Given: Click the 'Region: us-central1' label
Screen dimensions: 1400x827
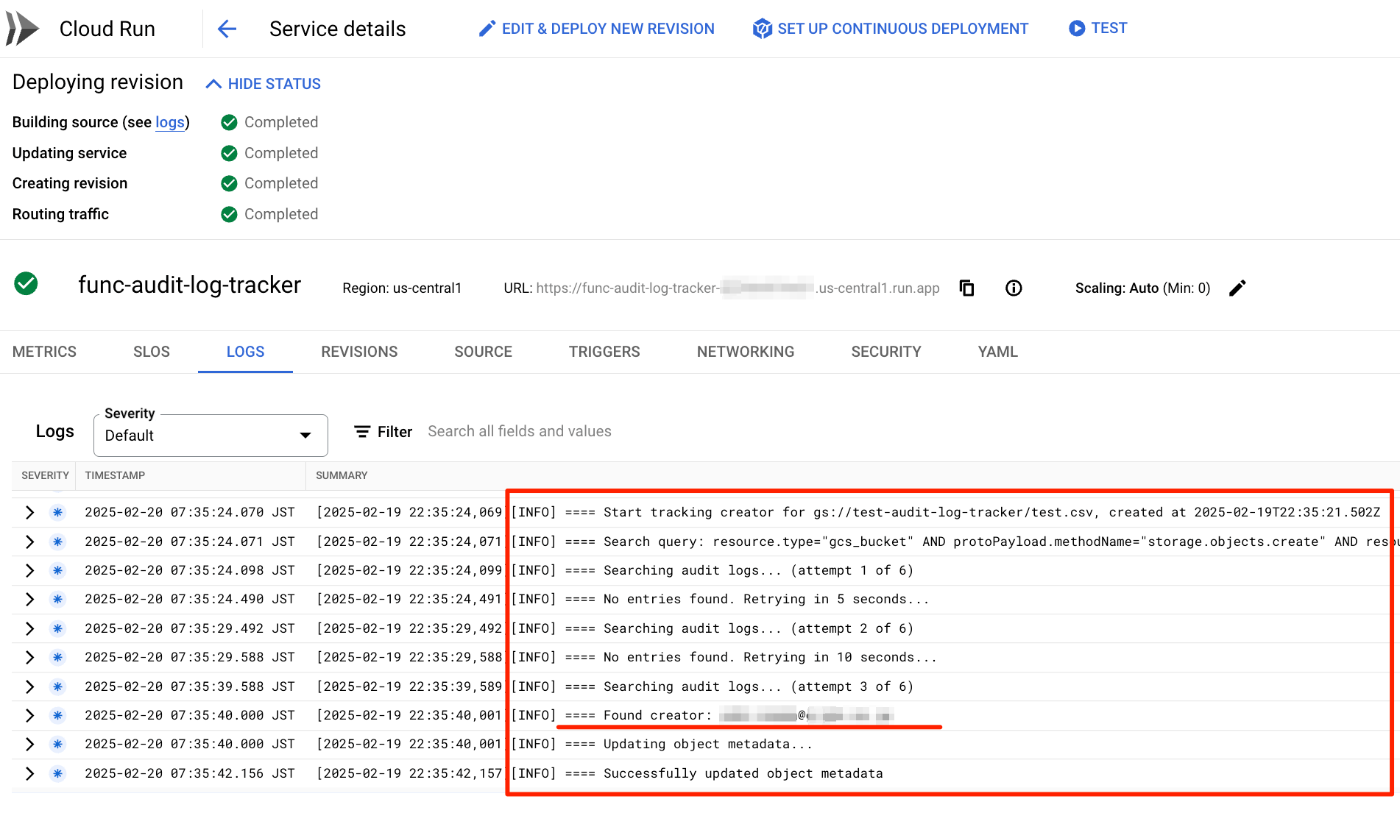Looking at the screenshot, I should tap(402, 288).
